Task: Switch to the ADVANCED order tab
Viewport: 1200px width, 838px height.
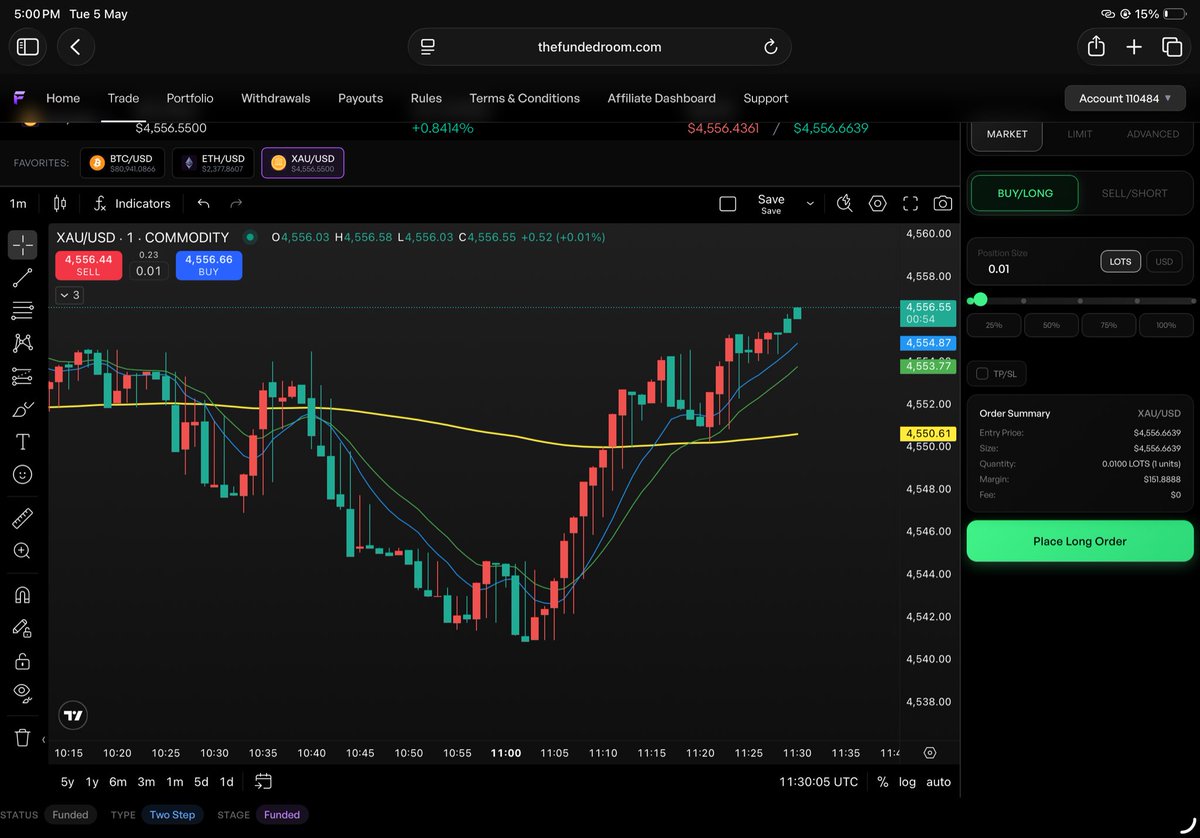Action: [x=1153, y=134]
